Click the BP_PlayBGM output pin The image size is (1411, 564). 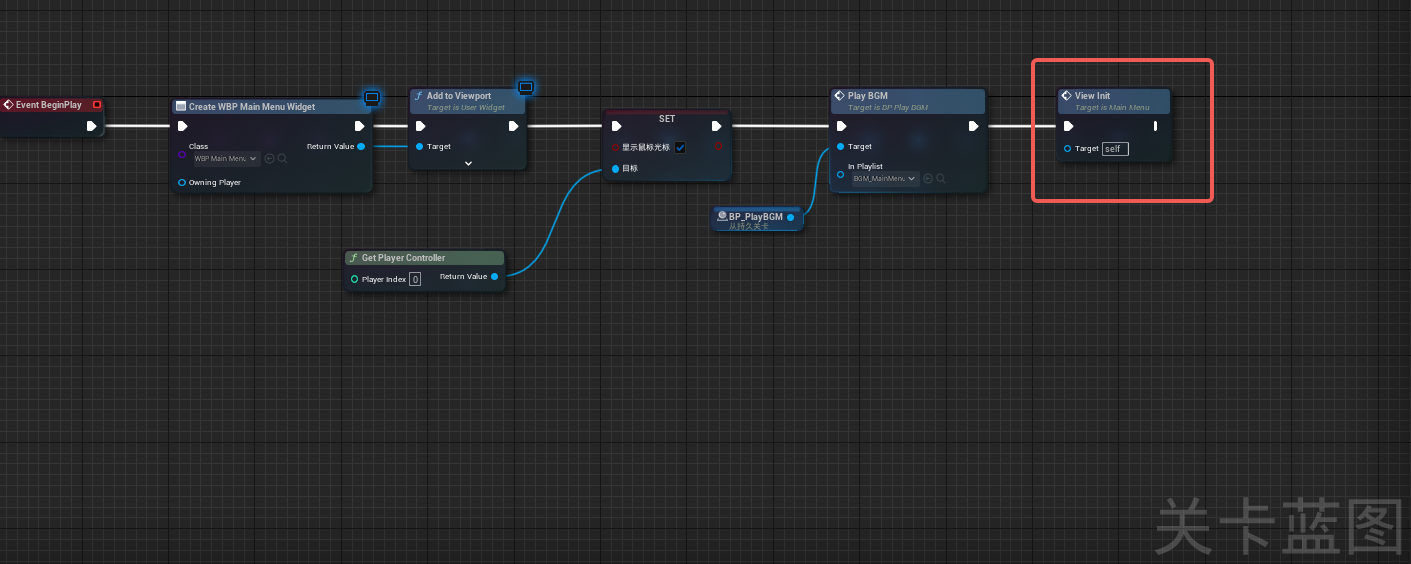point(791,216)
